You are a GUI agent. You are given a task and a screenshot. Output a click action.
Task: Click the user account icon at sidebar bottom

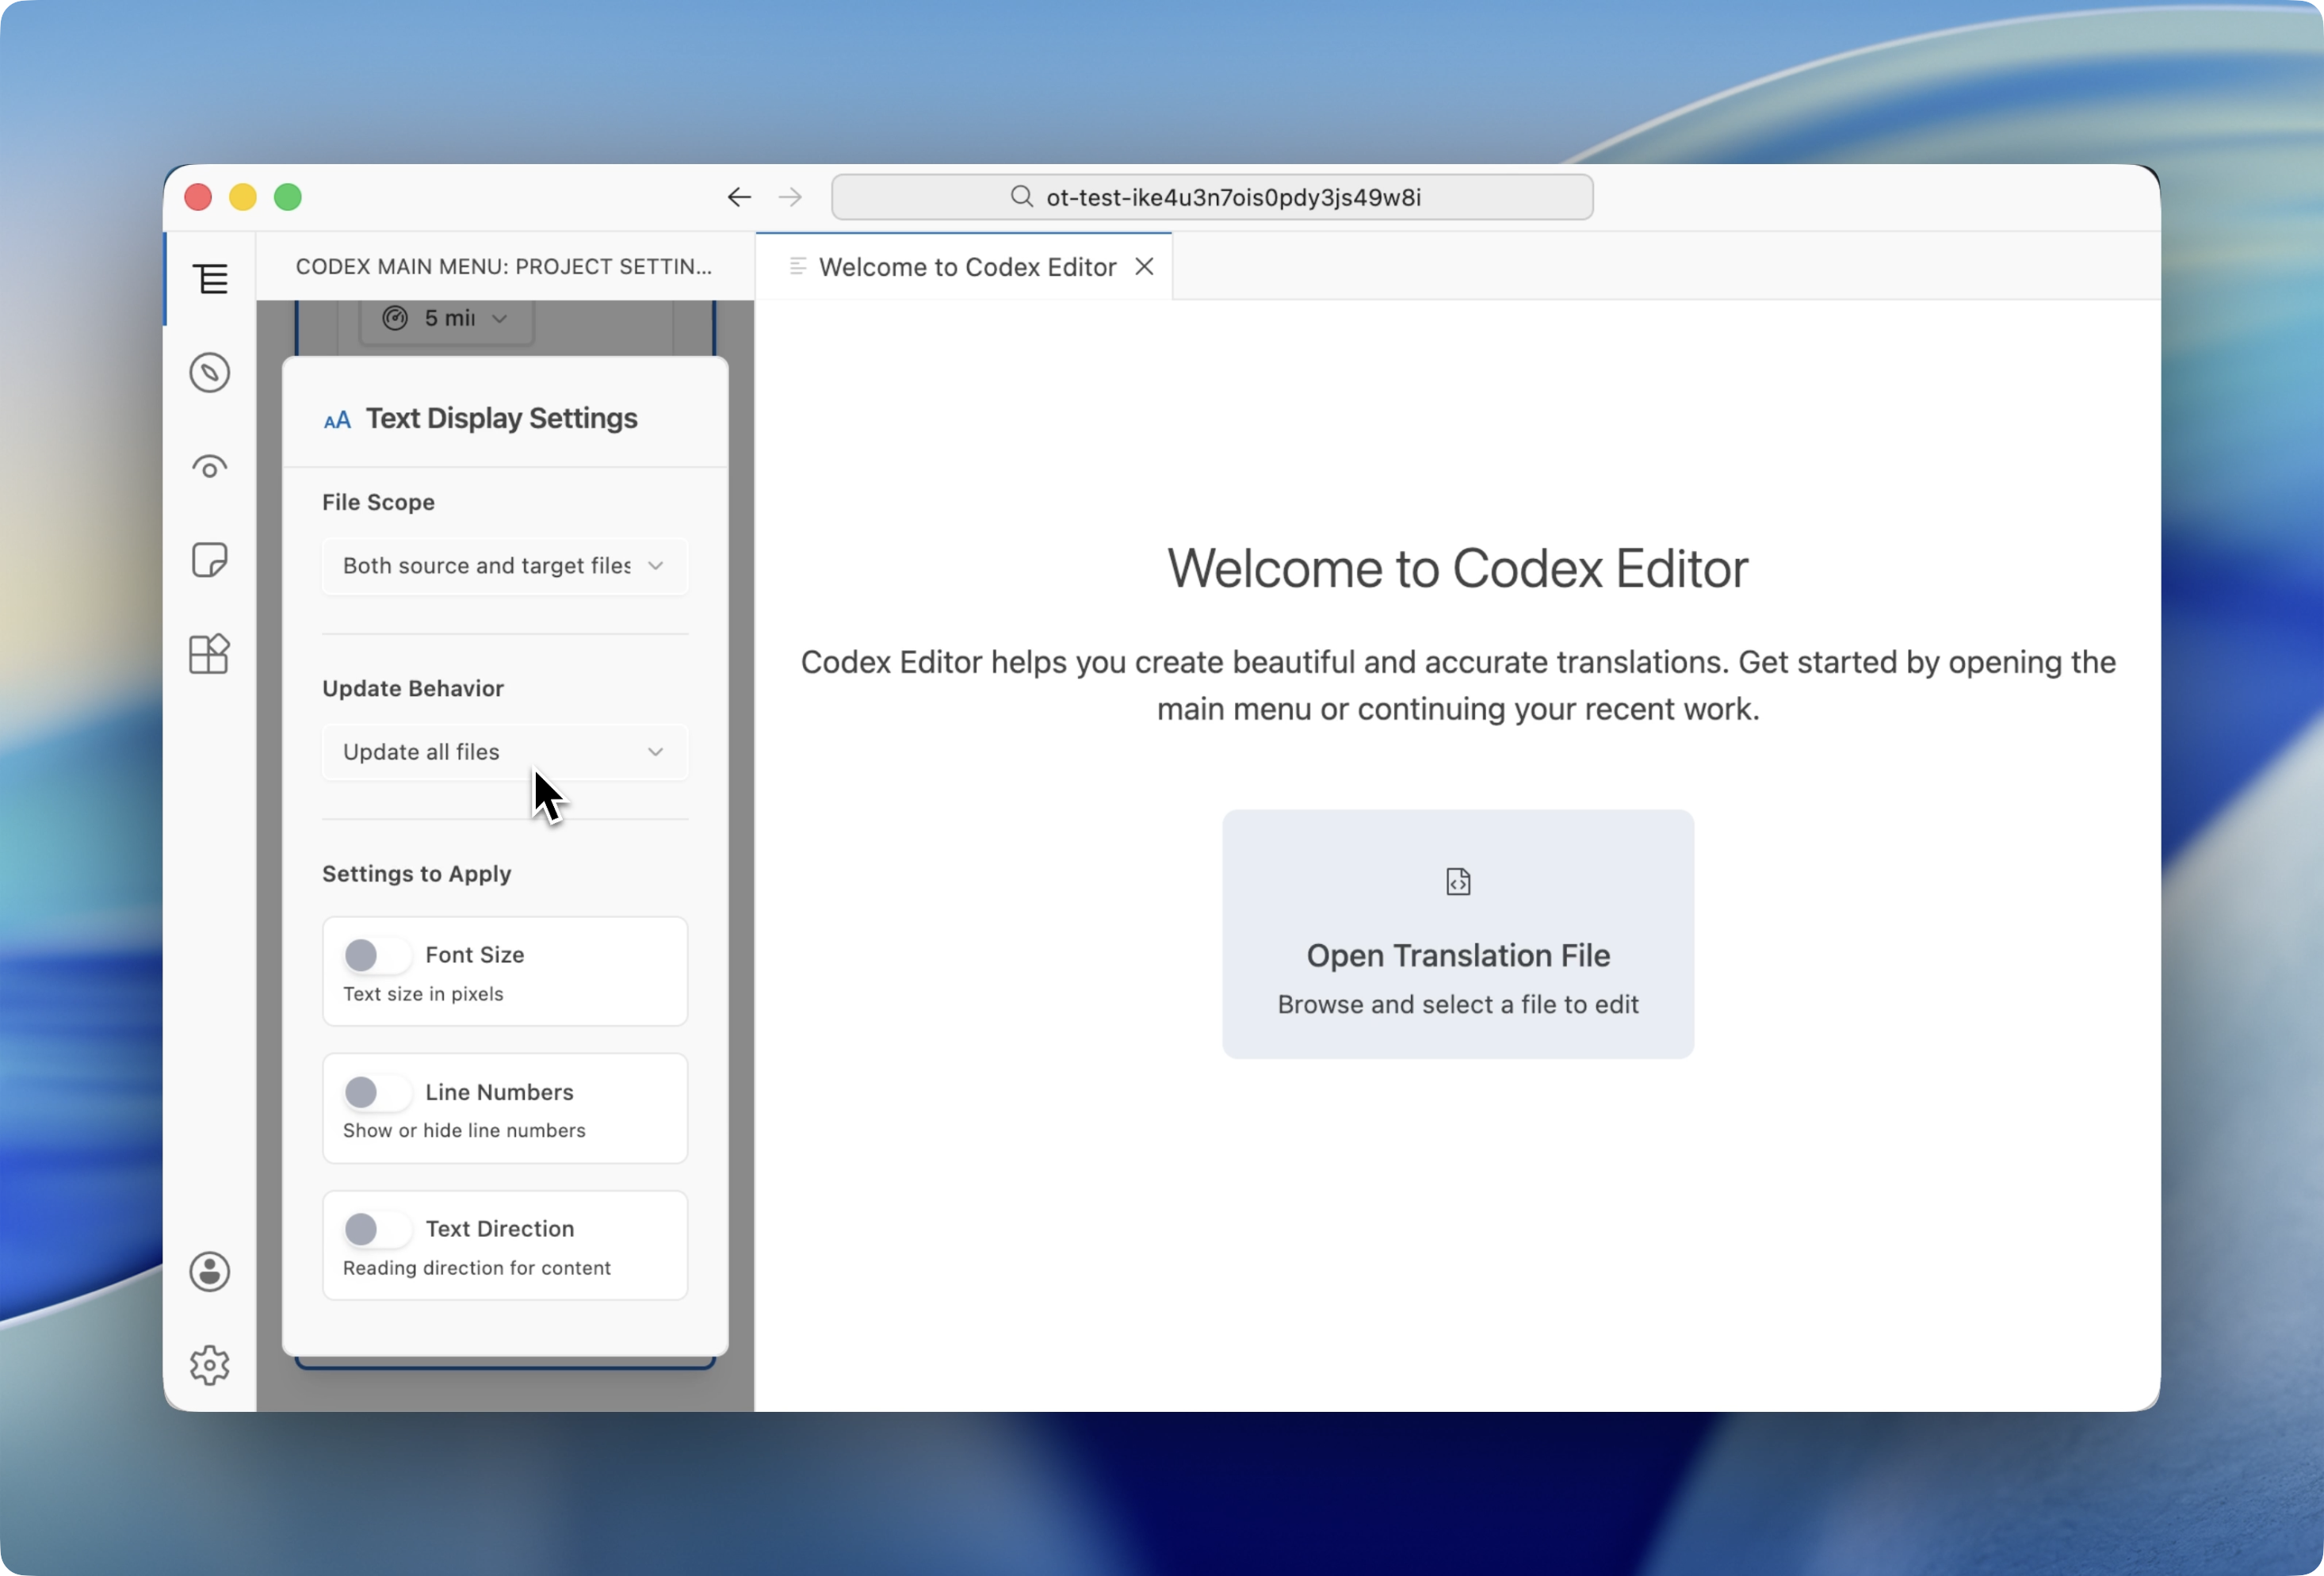coord(209,1271)
